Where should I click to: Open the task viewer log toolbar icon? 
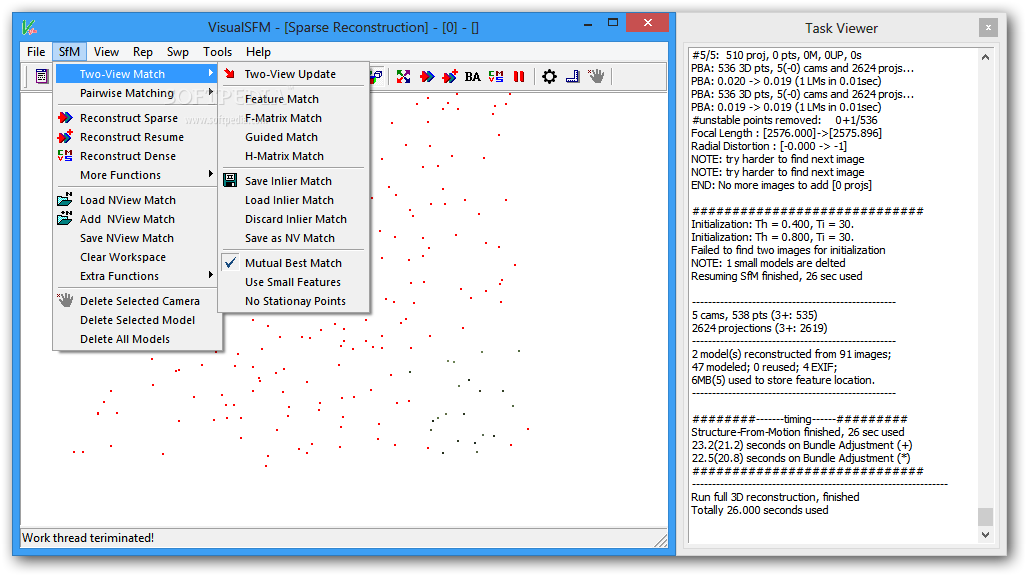click(42, 77)
